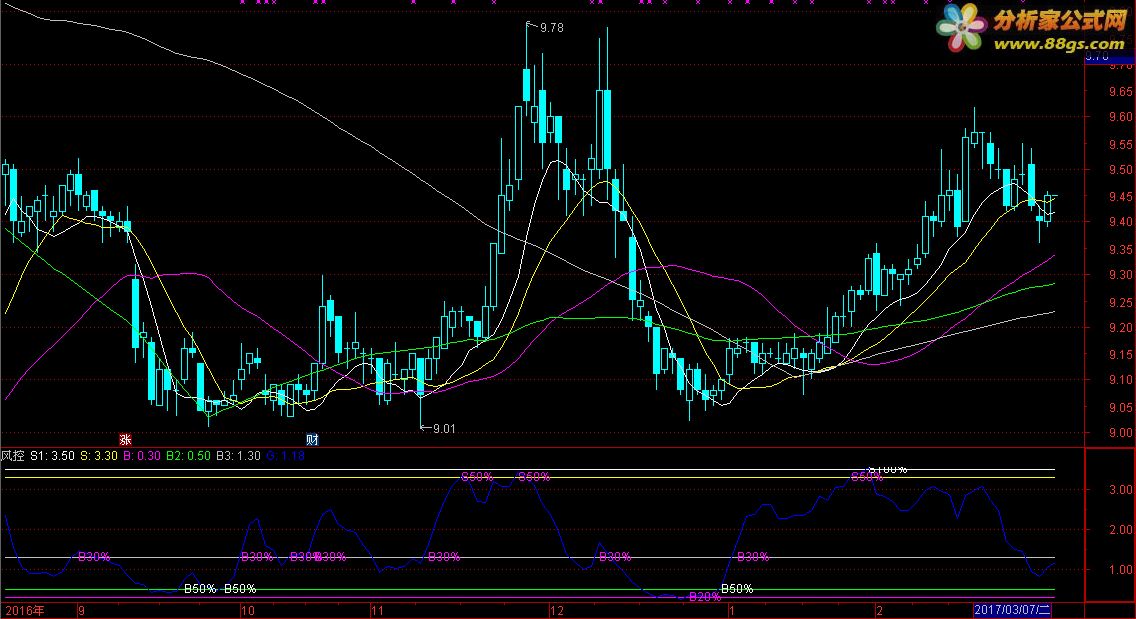Click 9.20 on the price axis
Image resolution: width=1136 pixels, height=619 pixels.
point(1121,328)
